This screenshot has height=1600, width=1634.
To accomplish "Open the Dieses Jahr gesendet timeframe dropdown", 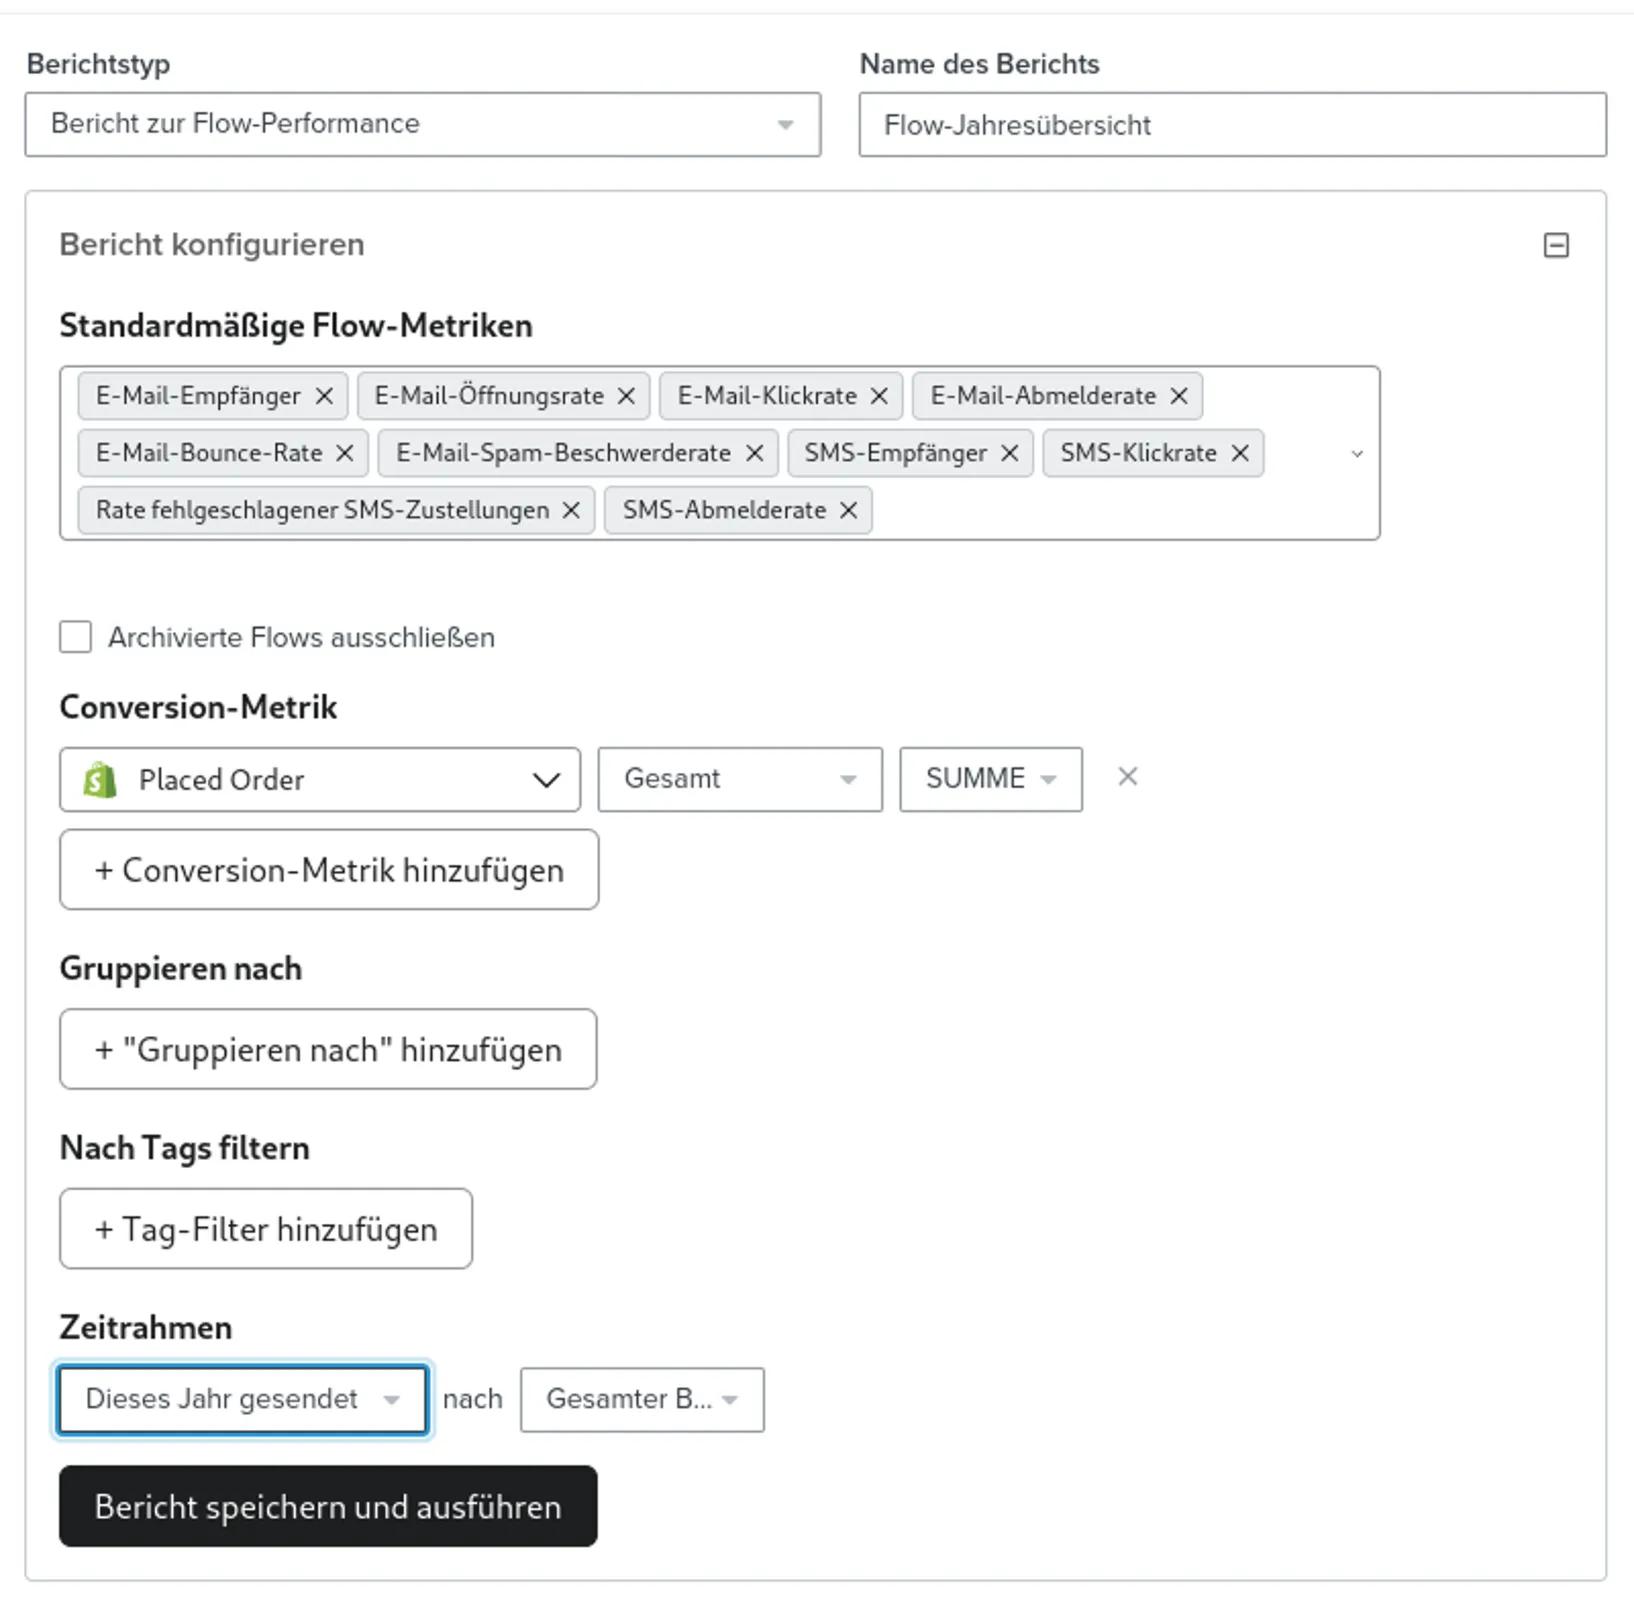I will [x=243, y=1399].
